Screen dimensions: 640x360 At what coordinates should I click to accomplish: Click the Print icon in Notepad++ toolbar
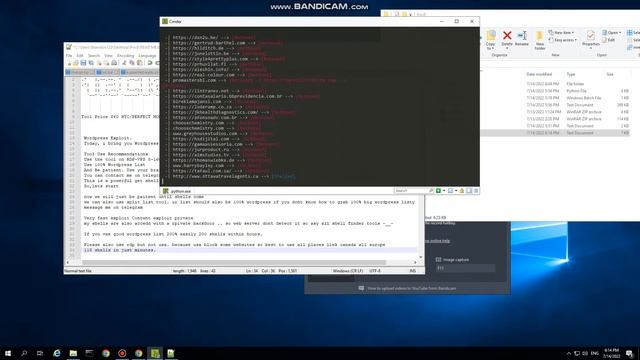(114, 63)
